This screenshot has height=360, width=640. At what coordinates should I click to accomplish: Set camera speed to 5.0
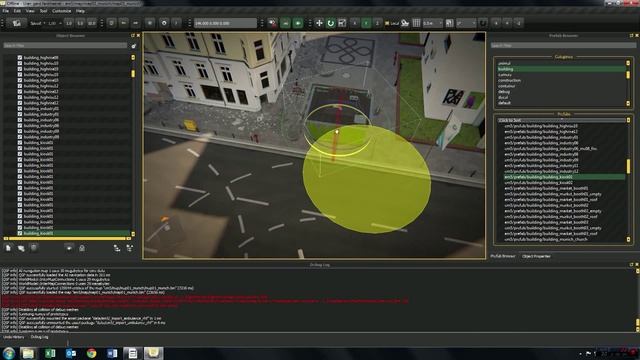(80, 23)
